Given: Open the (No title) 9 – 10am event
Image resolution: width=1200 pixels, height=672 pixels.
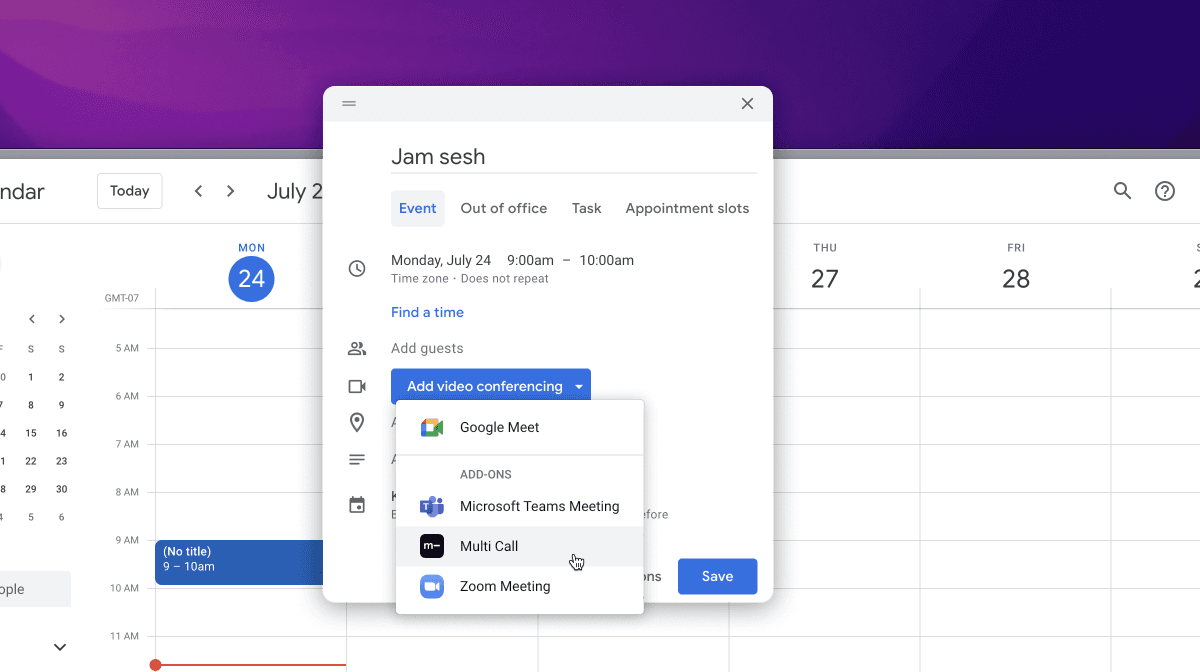Looking at the screenshot, I should pyautogui.click(x=240, y=562).
